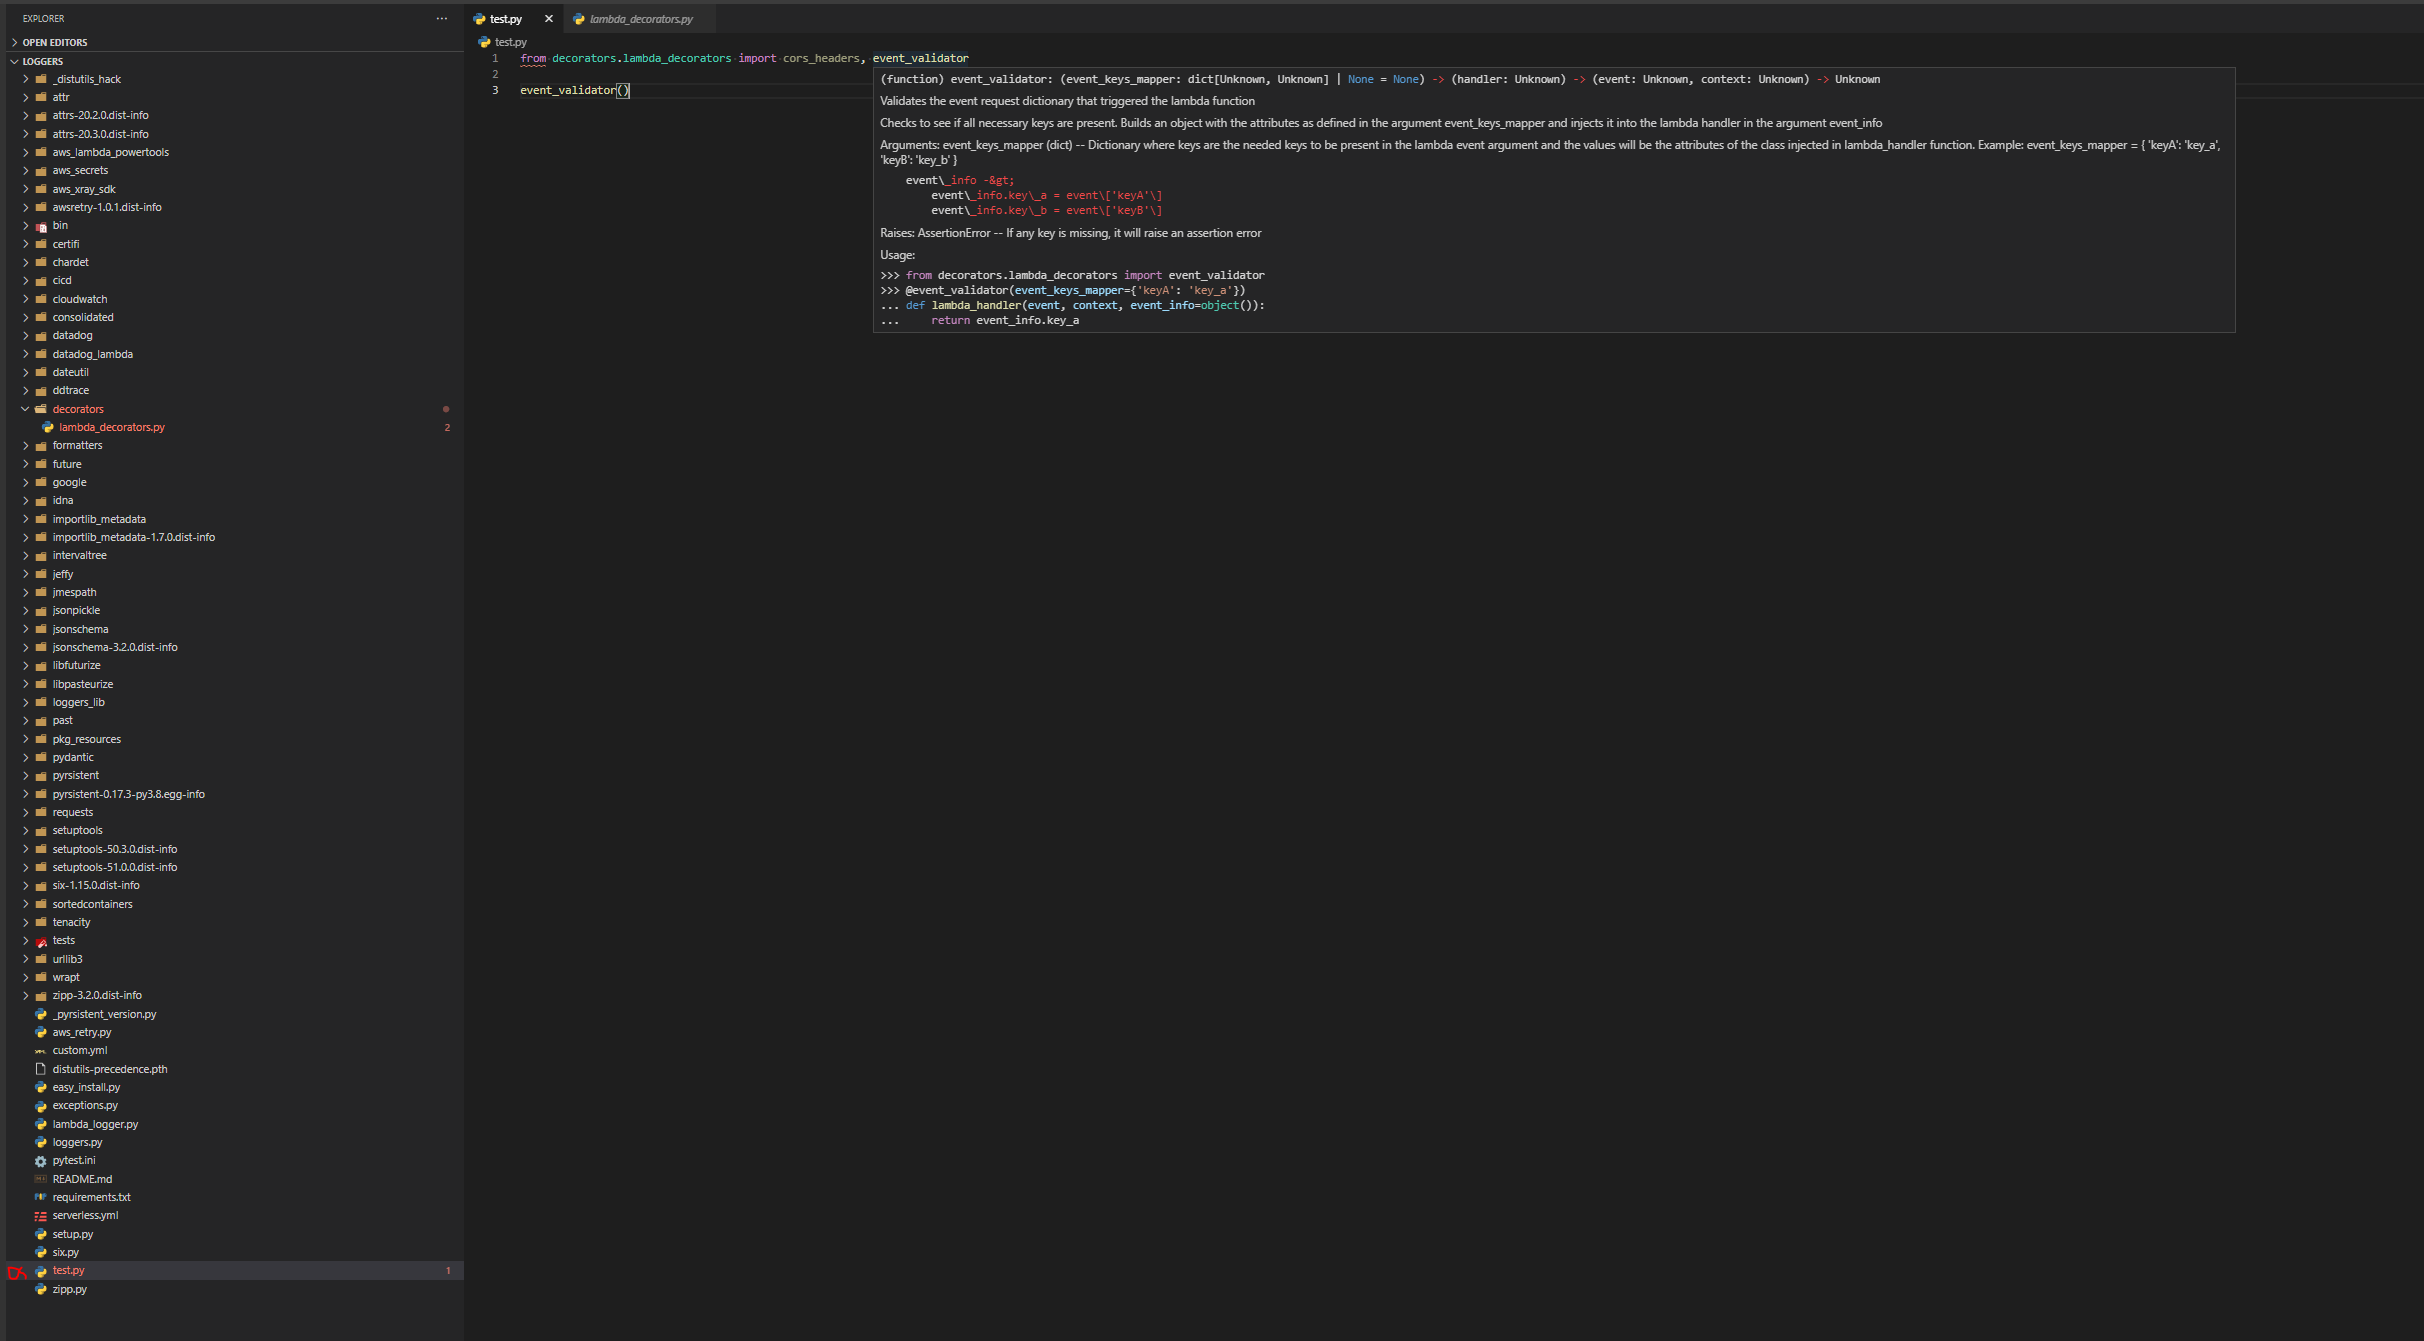The width and height of the screenshot is (2424, 1341).
Task: Click the icon next to requirements.txt
Action: pyautogui.click(x=39, y=1197)
